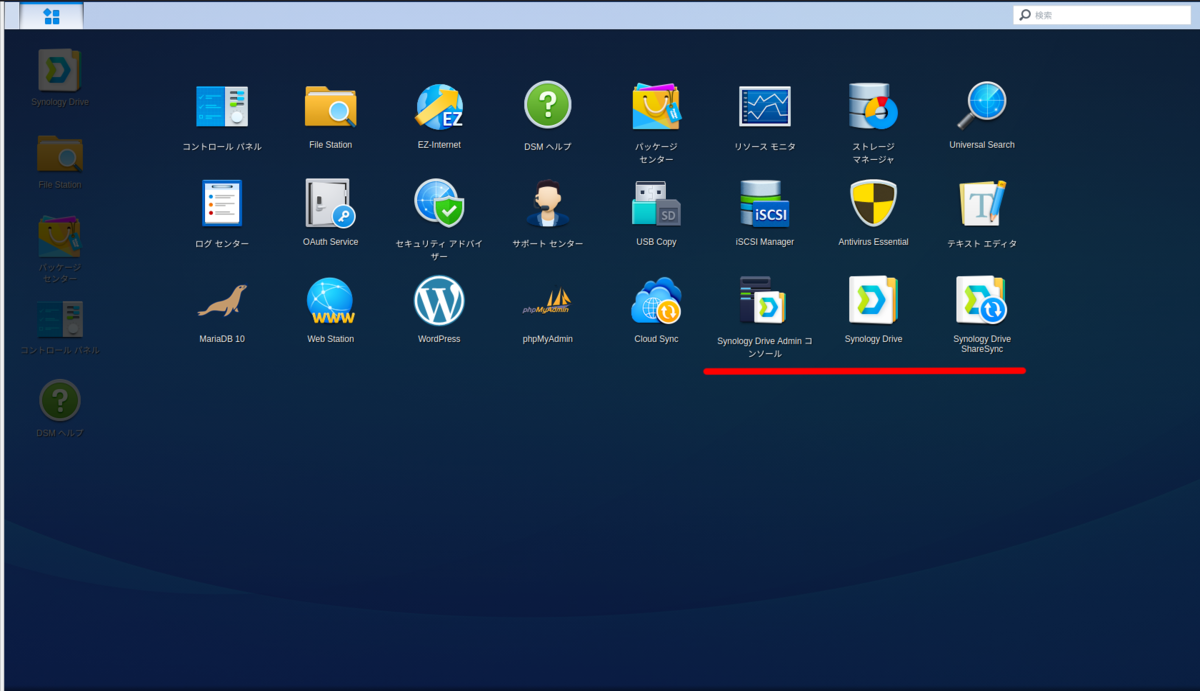
Task: Open Storage Manager (ストレージ マネージャ) icon
Action: pos(873,106)
